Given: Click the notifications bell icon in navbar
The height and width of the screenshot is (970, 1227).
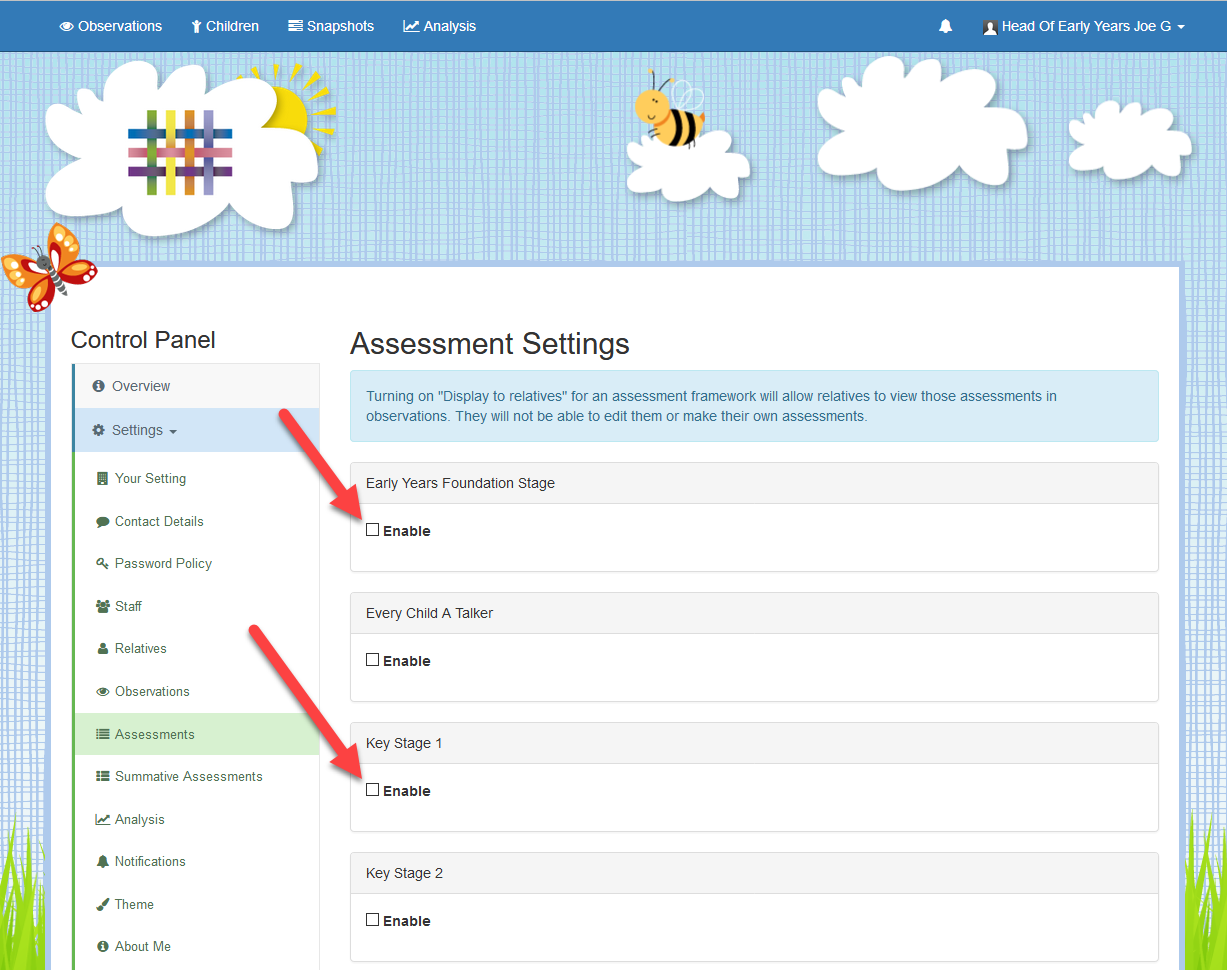Looking at the screenshot, I should [945, 27].
